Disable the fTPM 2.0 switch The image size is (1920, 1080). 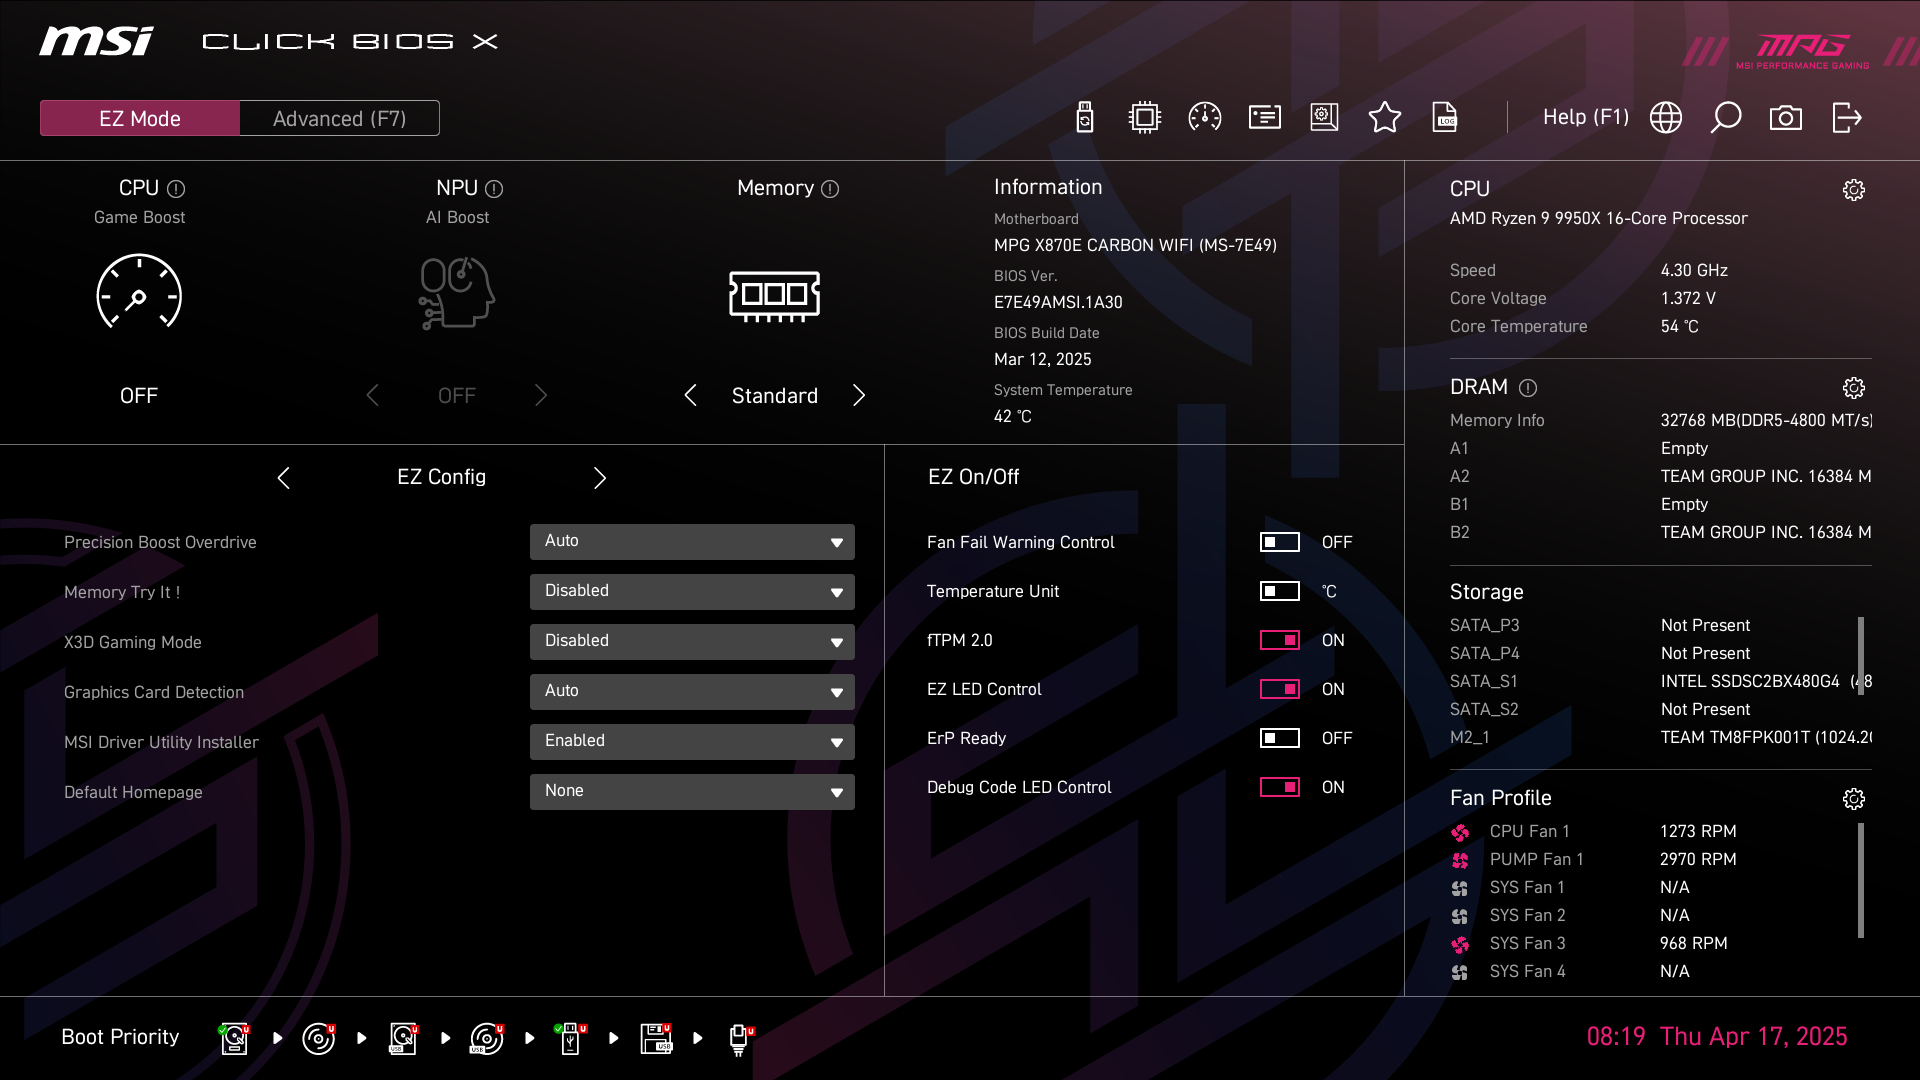point(1279,640)
